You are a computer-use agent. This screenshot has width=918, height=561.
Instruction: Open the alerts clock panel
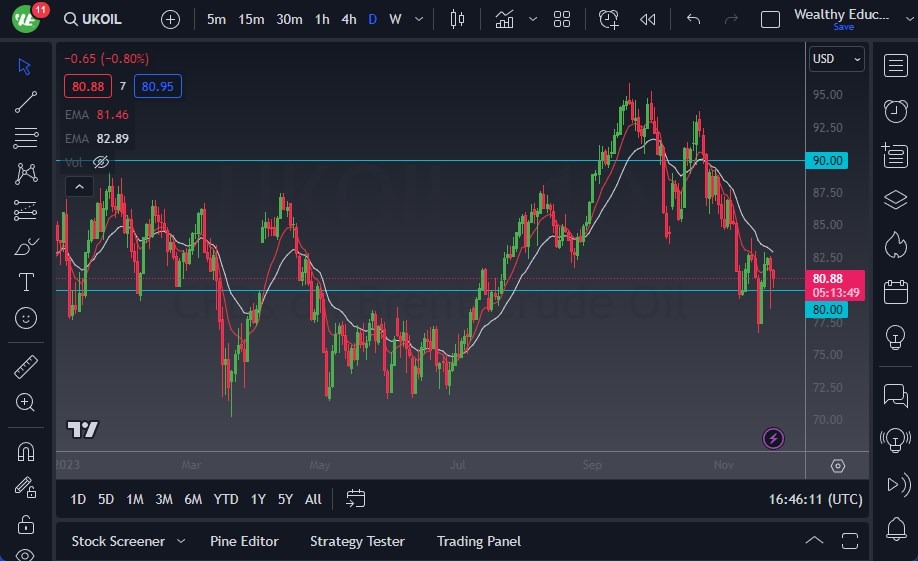pos(895,111)
